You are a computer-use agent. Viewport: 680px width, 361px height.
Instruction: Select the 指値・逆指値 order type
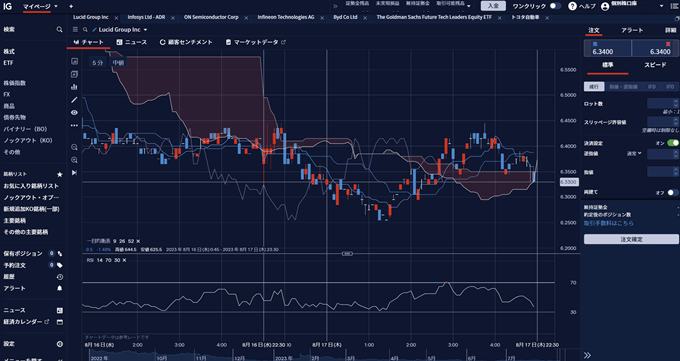click(623, 87)
